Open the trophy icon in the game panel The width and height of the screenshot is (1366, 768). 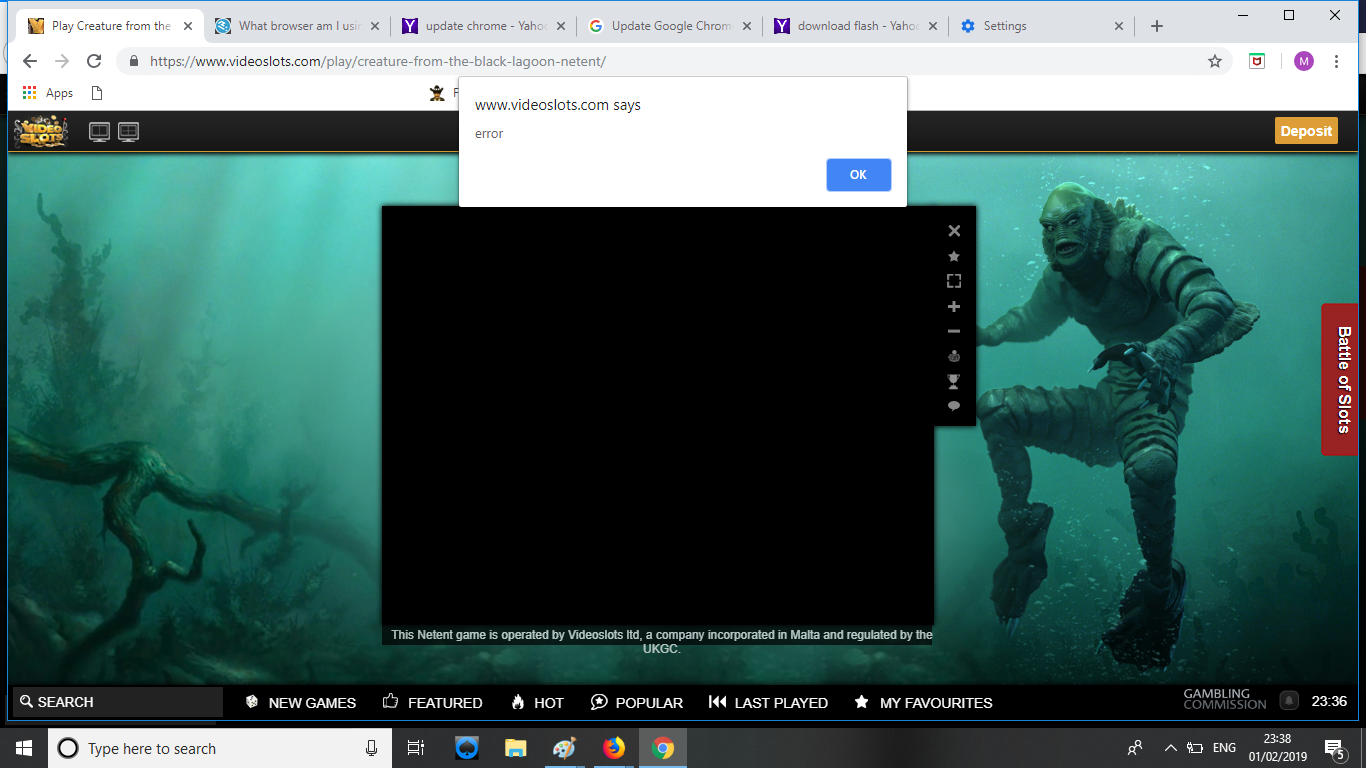click(954, 381)
